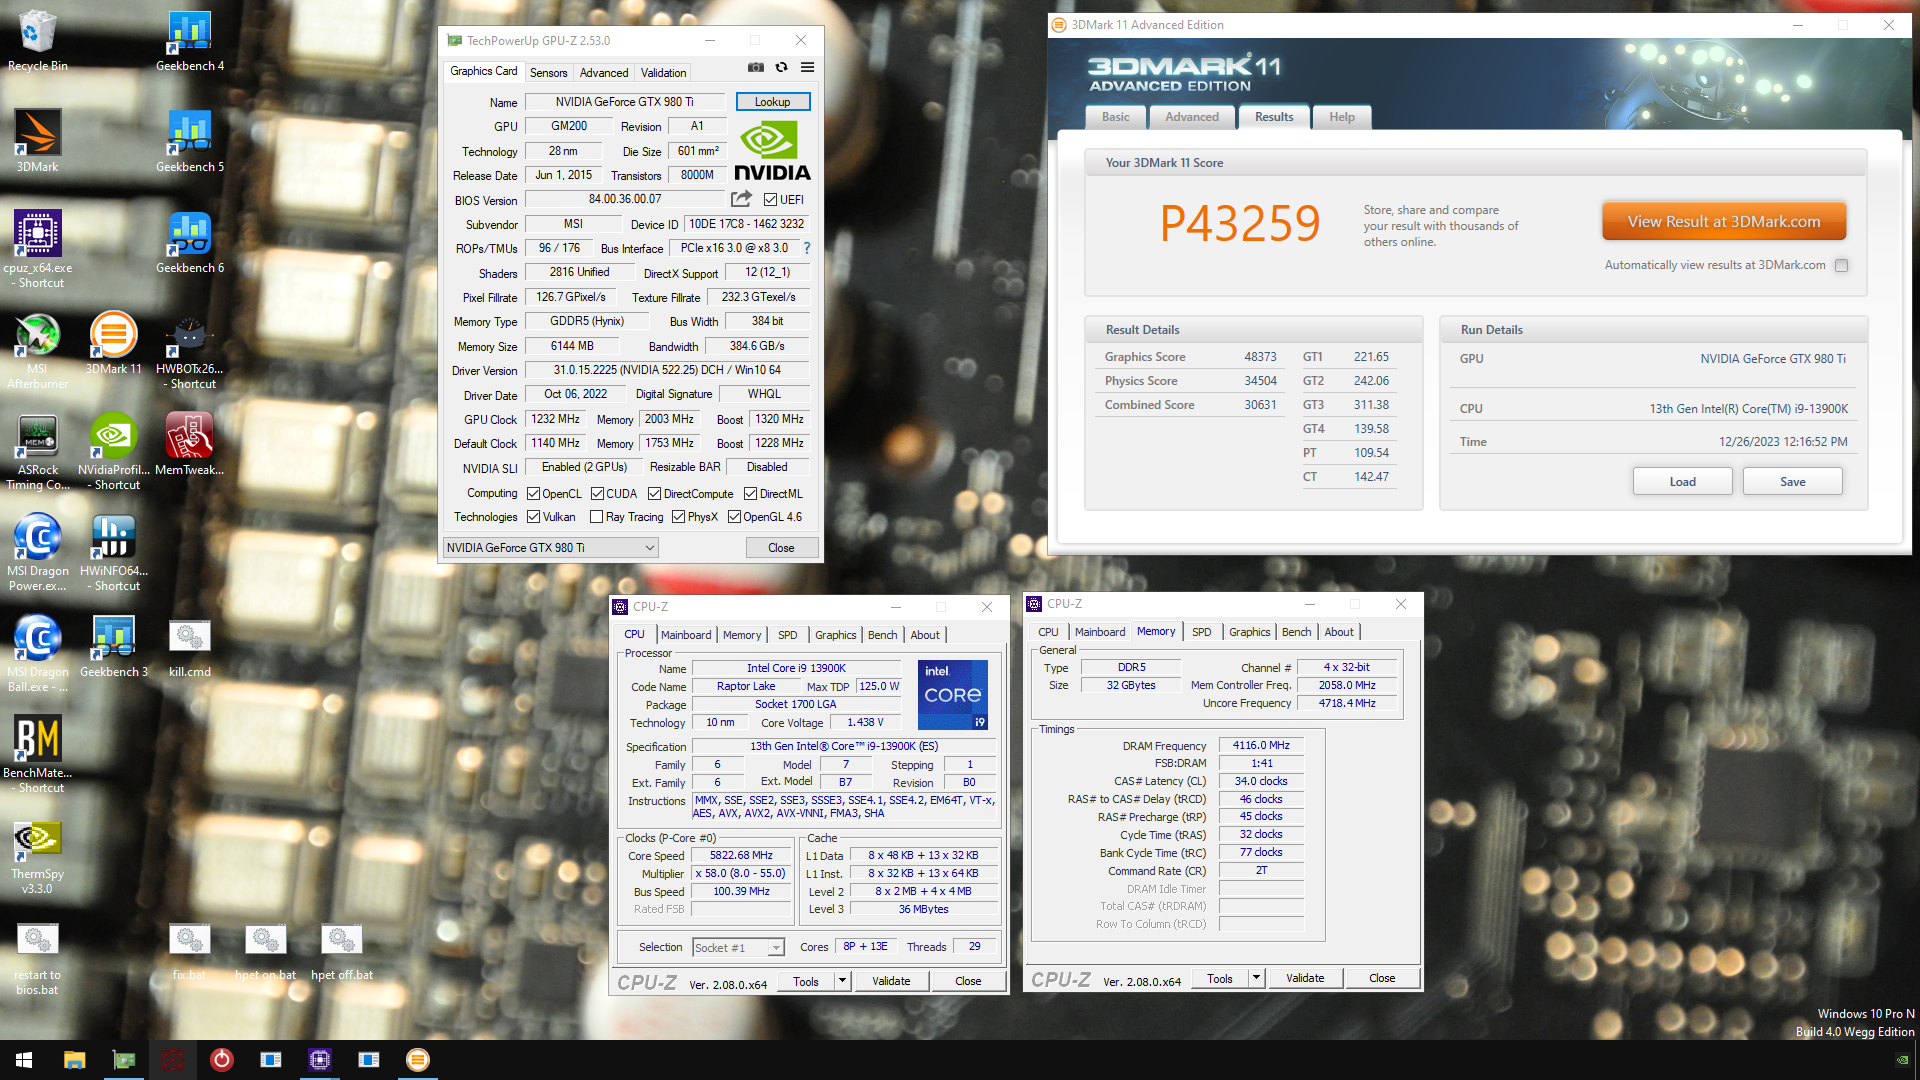
Task: Run the hpet off.bat file icon
Action: pyautogui.click(x=342, y=950)
